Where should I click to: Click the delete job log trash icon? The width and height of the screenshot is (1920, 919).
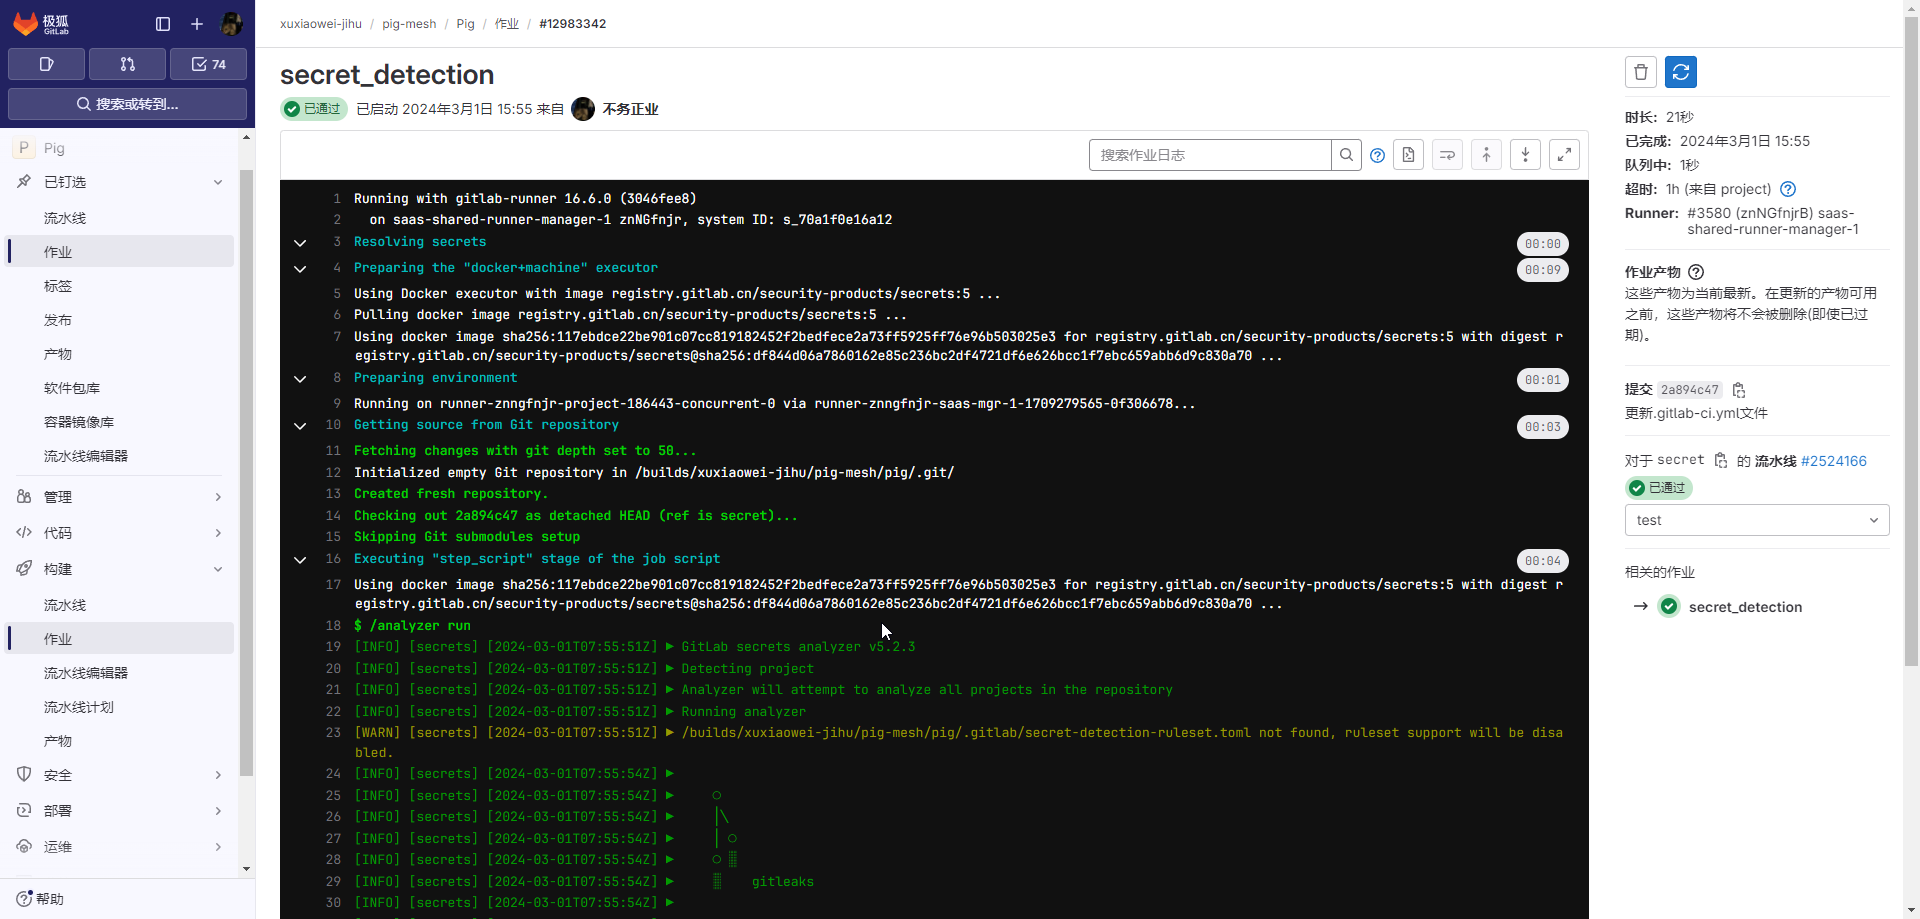pos(1640,72)
